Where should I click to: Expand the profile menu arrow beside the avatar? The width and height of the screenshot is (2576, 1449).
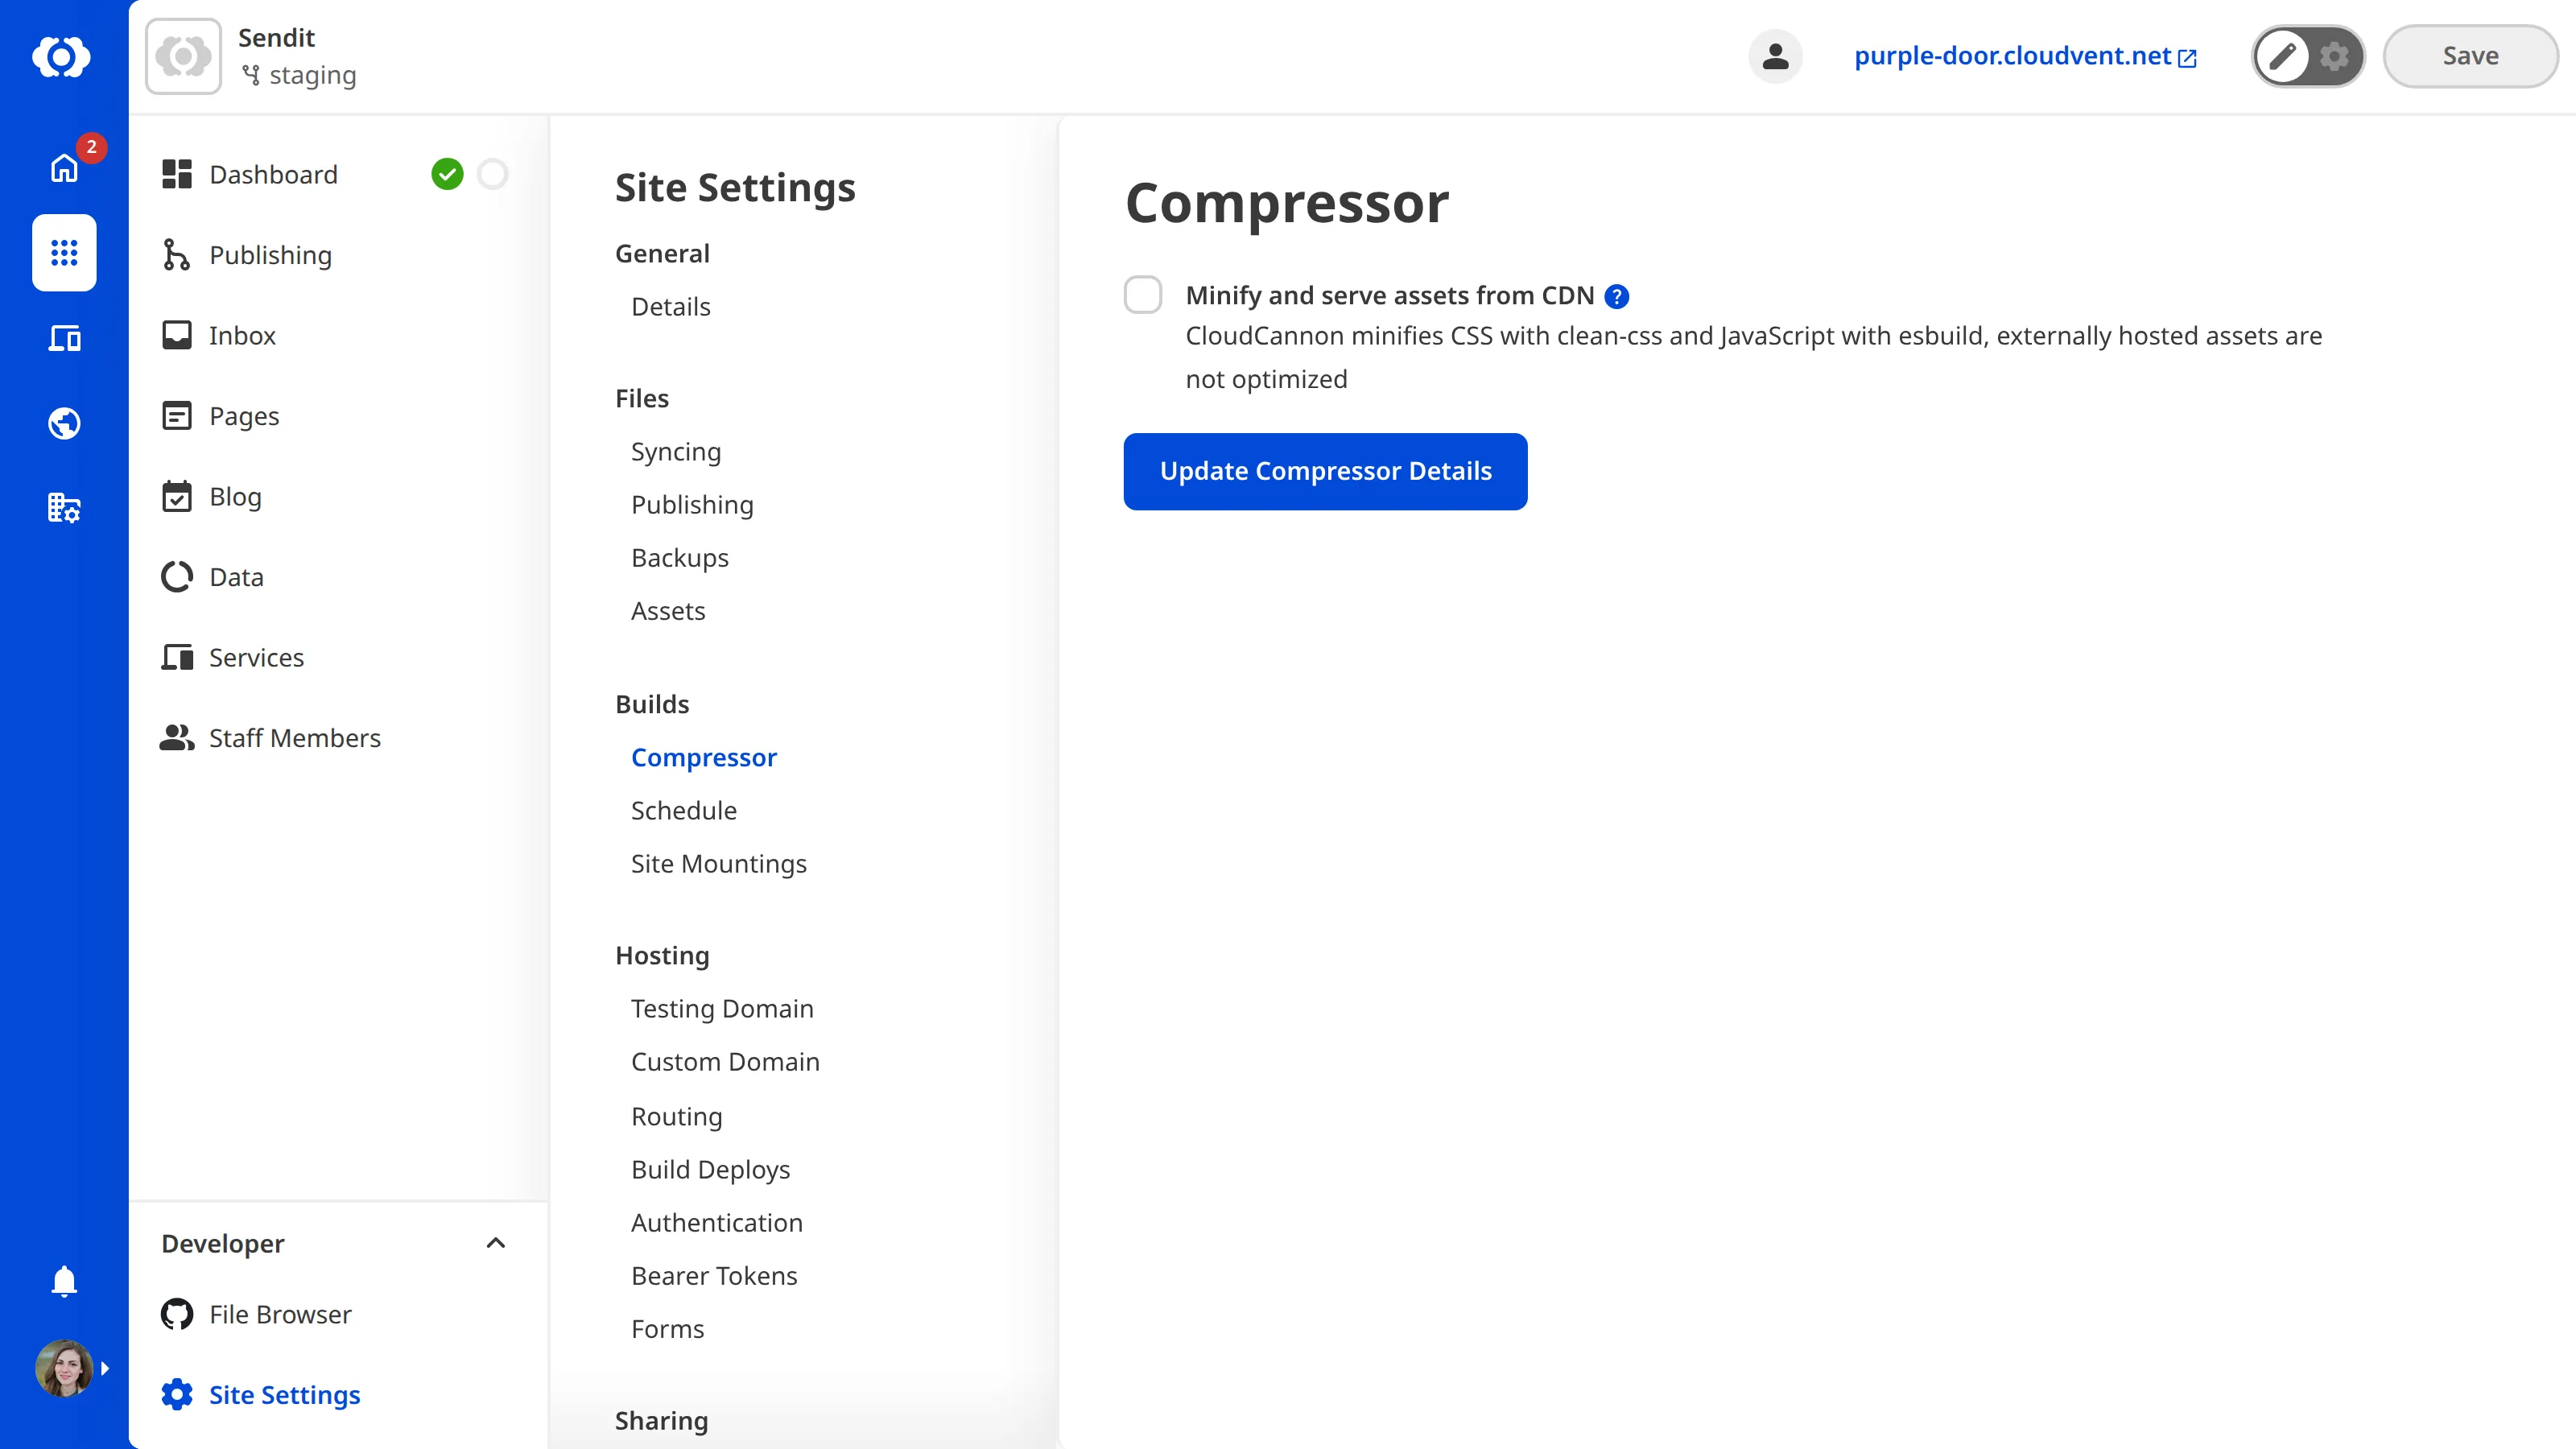click(x=106, y=1368)
